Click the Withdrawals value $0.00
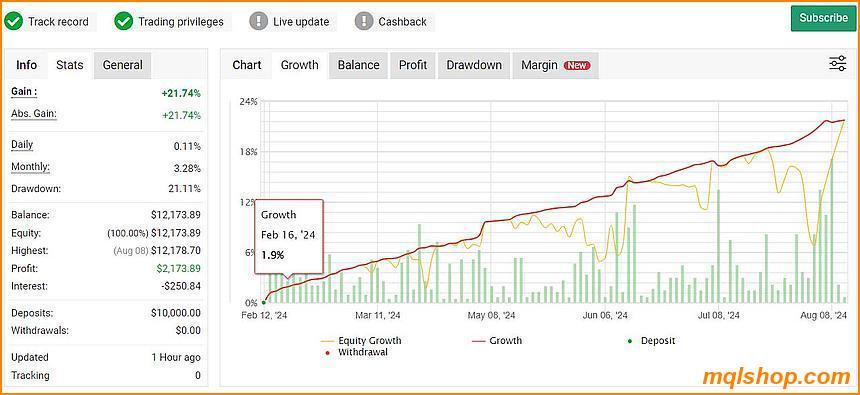 189,331
